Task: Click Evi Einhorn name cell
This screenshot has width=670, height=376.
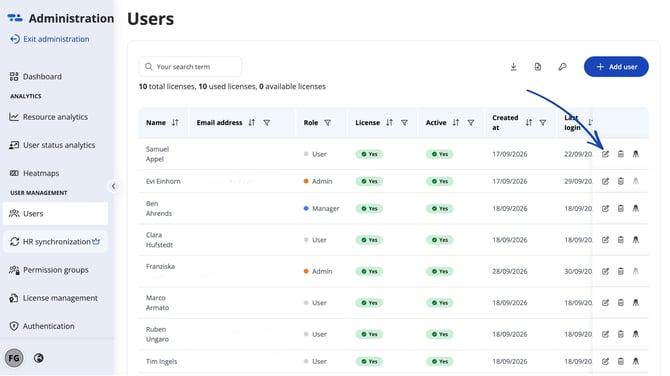Action: coord(163,181)
